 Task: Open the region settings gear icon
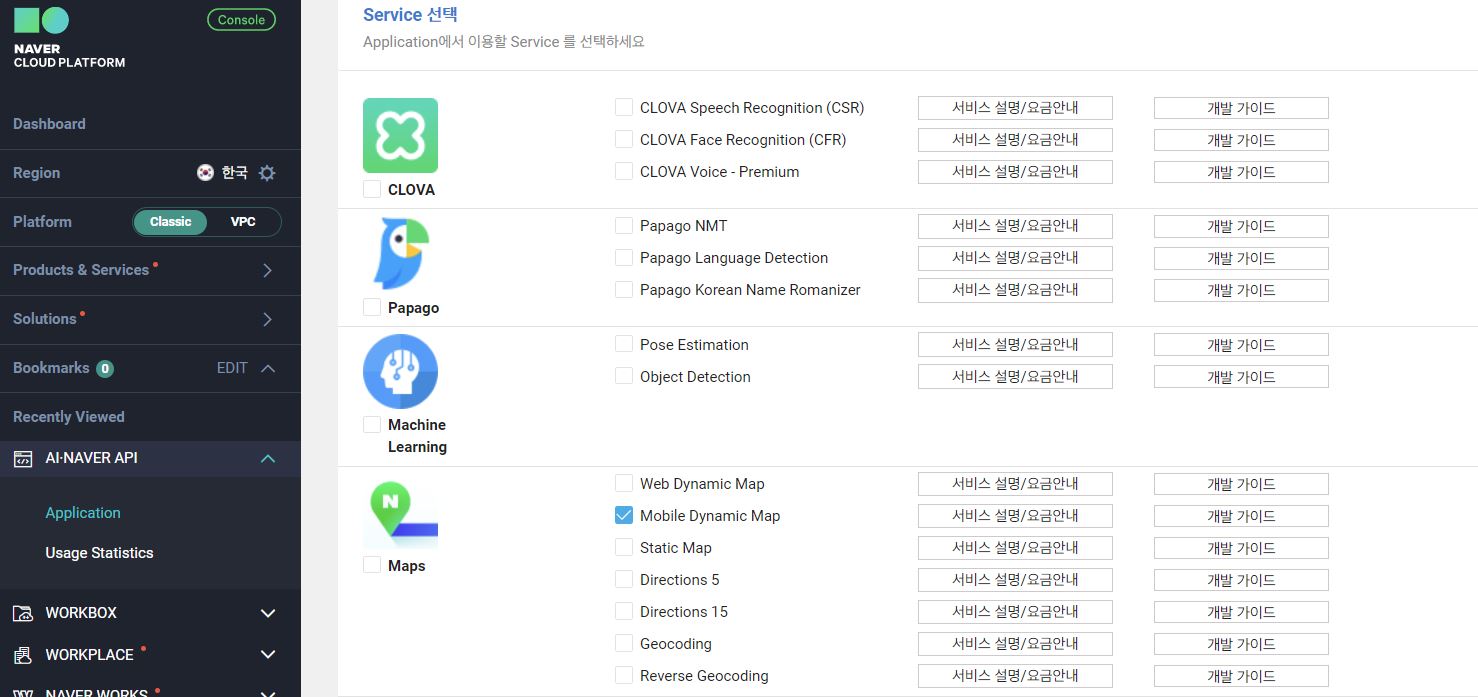267,173
